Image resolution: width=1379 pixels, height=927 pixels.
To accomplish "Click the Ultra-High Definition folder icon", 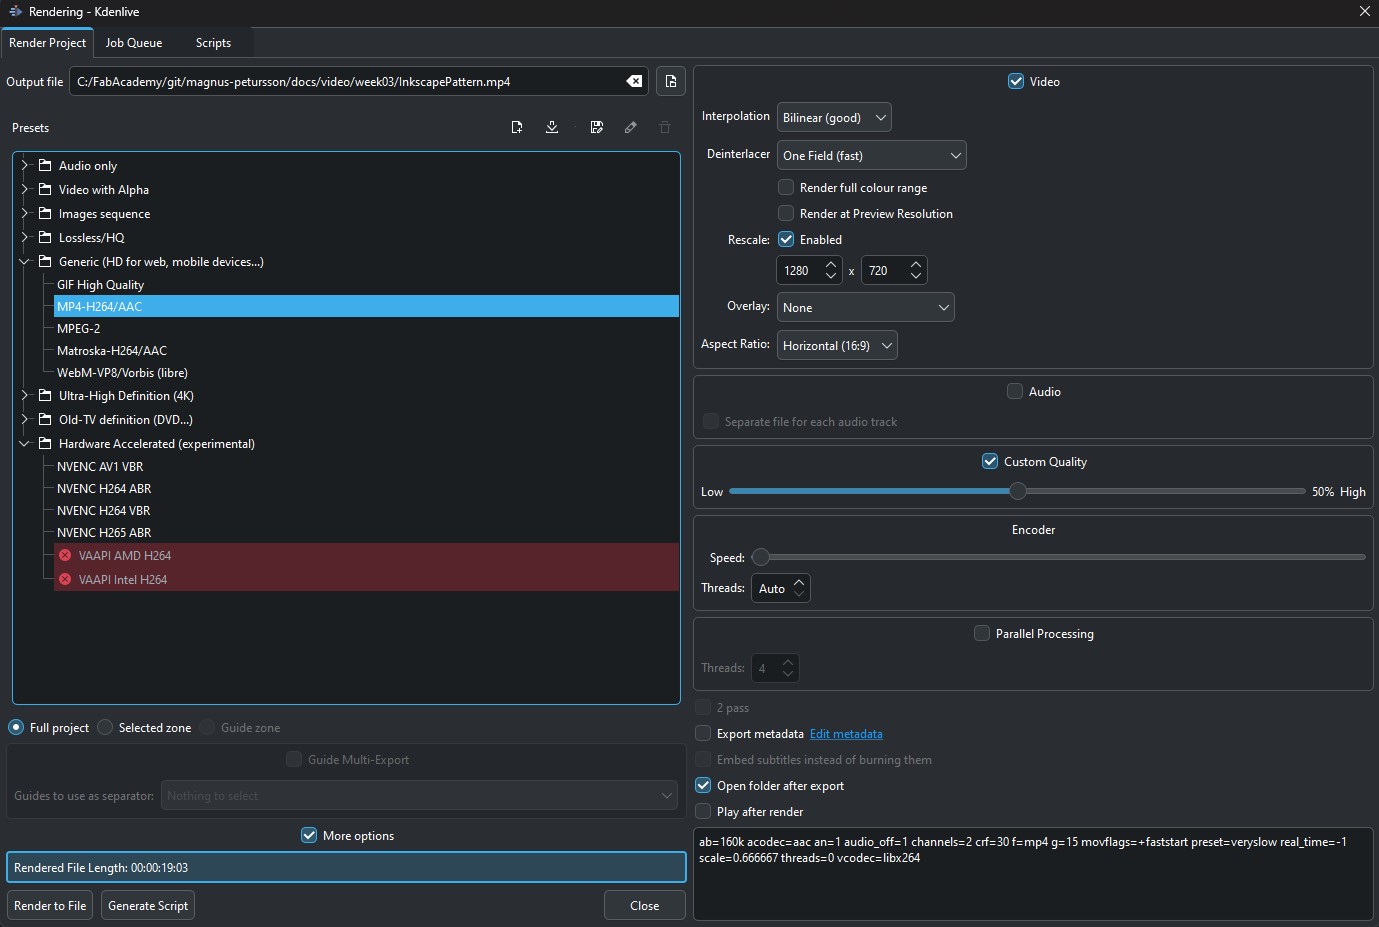I will pyautogui.click(x=45, y=395).
